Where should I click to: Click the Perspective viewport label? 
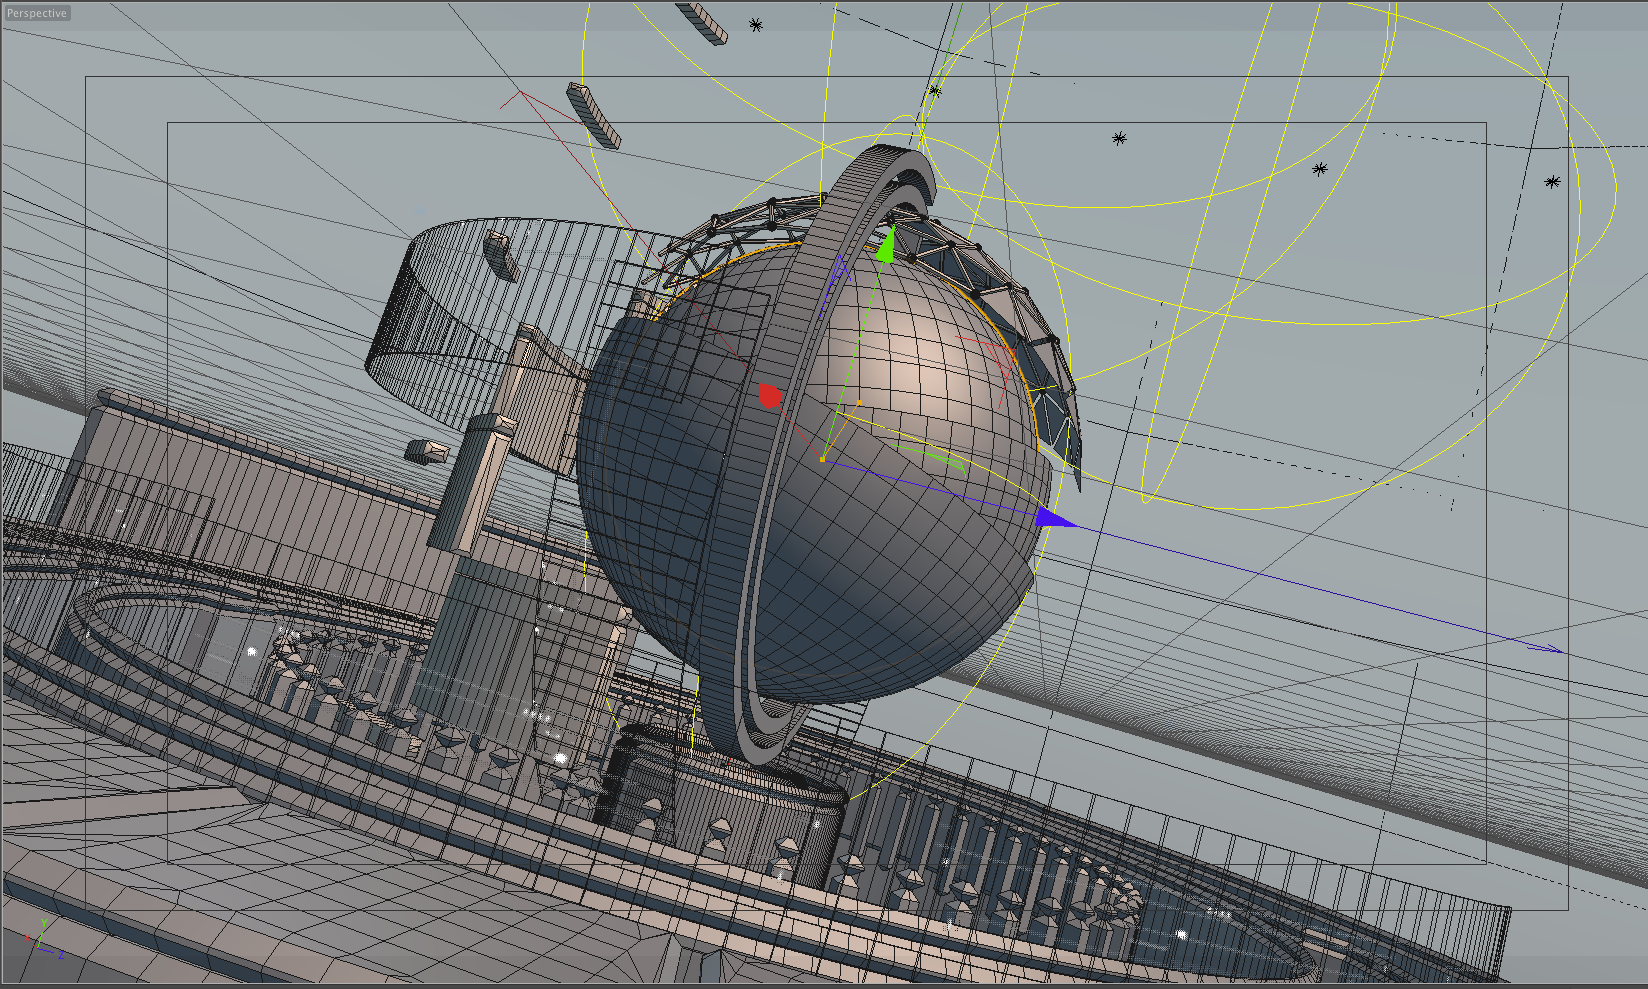[x=36, y=13]
